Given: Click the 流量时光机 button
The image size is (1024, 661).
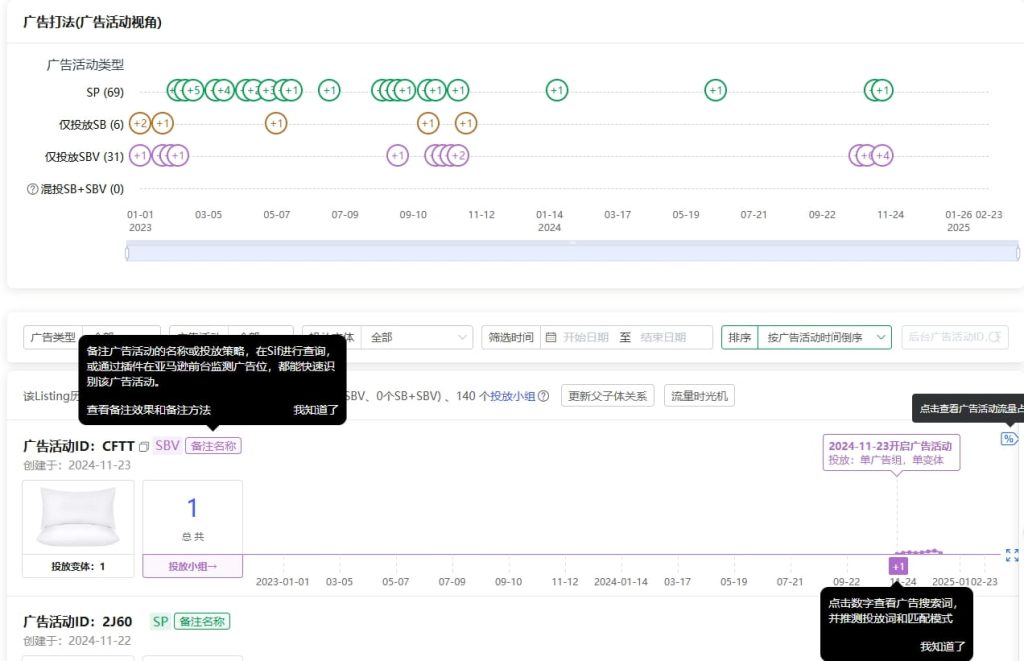Looking at the screenshot, I should (x=700, y=396).
